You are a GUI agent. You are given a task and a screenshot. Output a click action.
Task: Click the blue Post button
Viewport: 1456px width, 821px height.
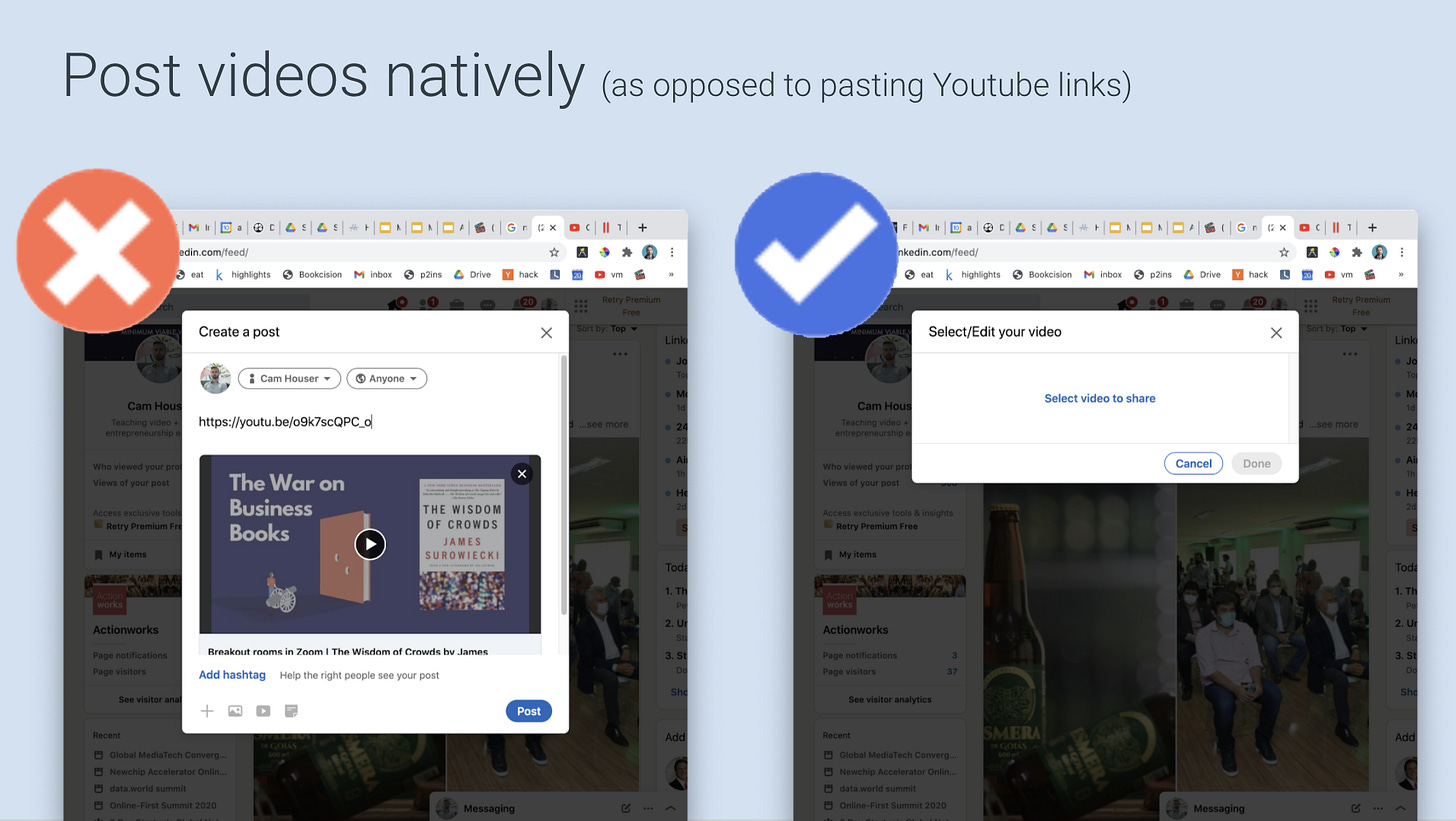[x=529, y=711]
